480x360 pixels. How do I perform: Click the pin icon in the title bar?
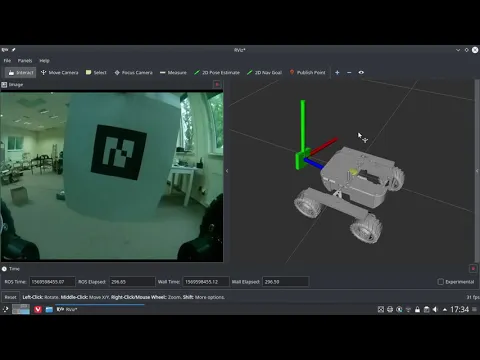pos(14,50)
